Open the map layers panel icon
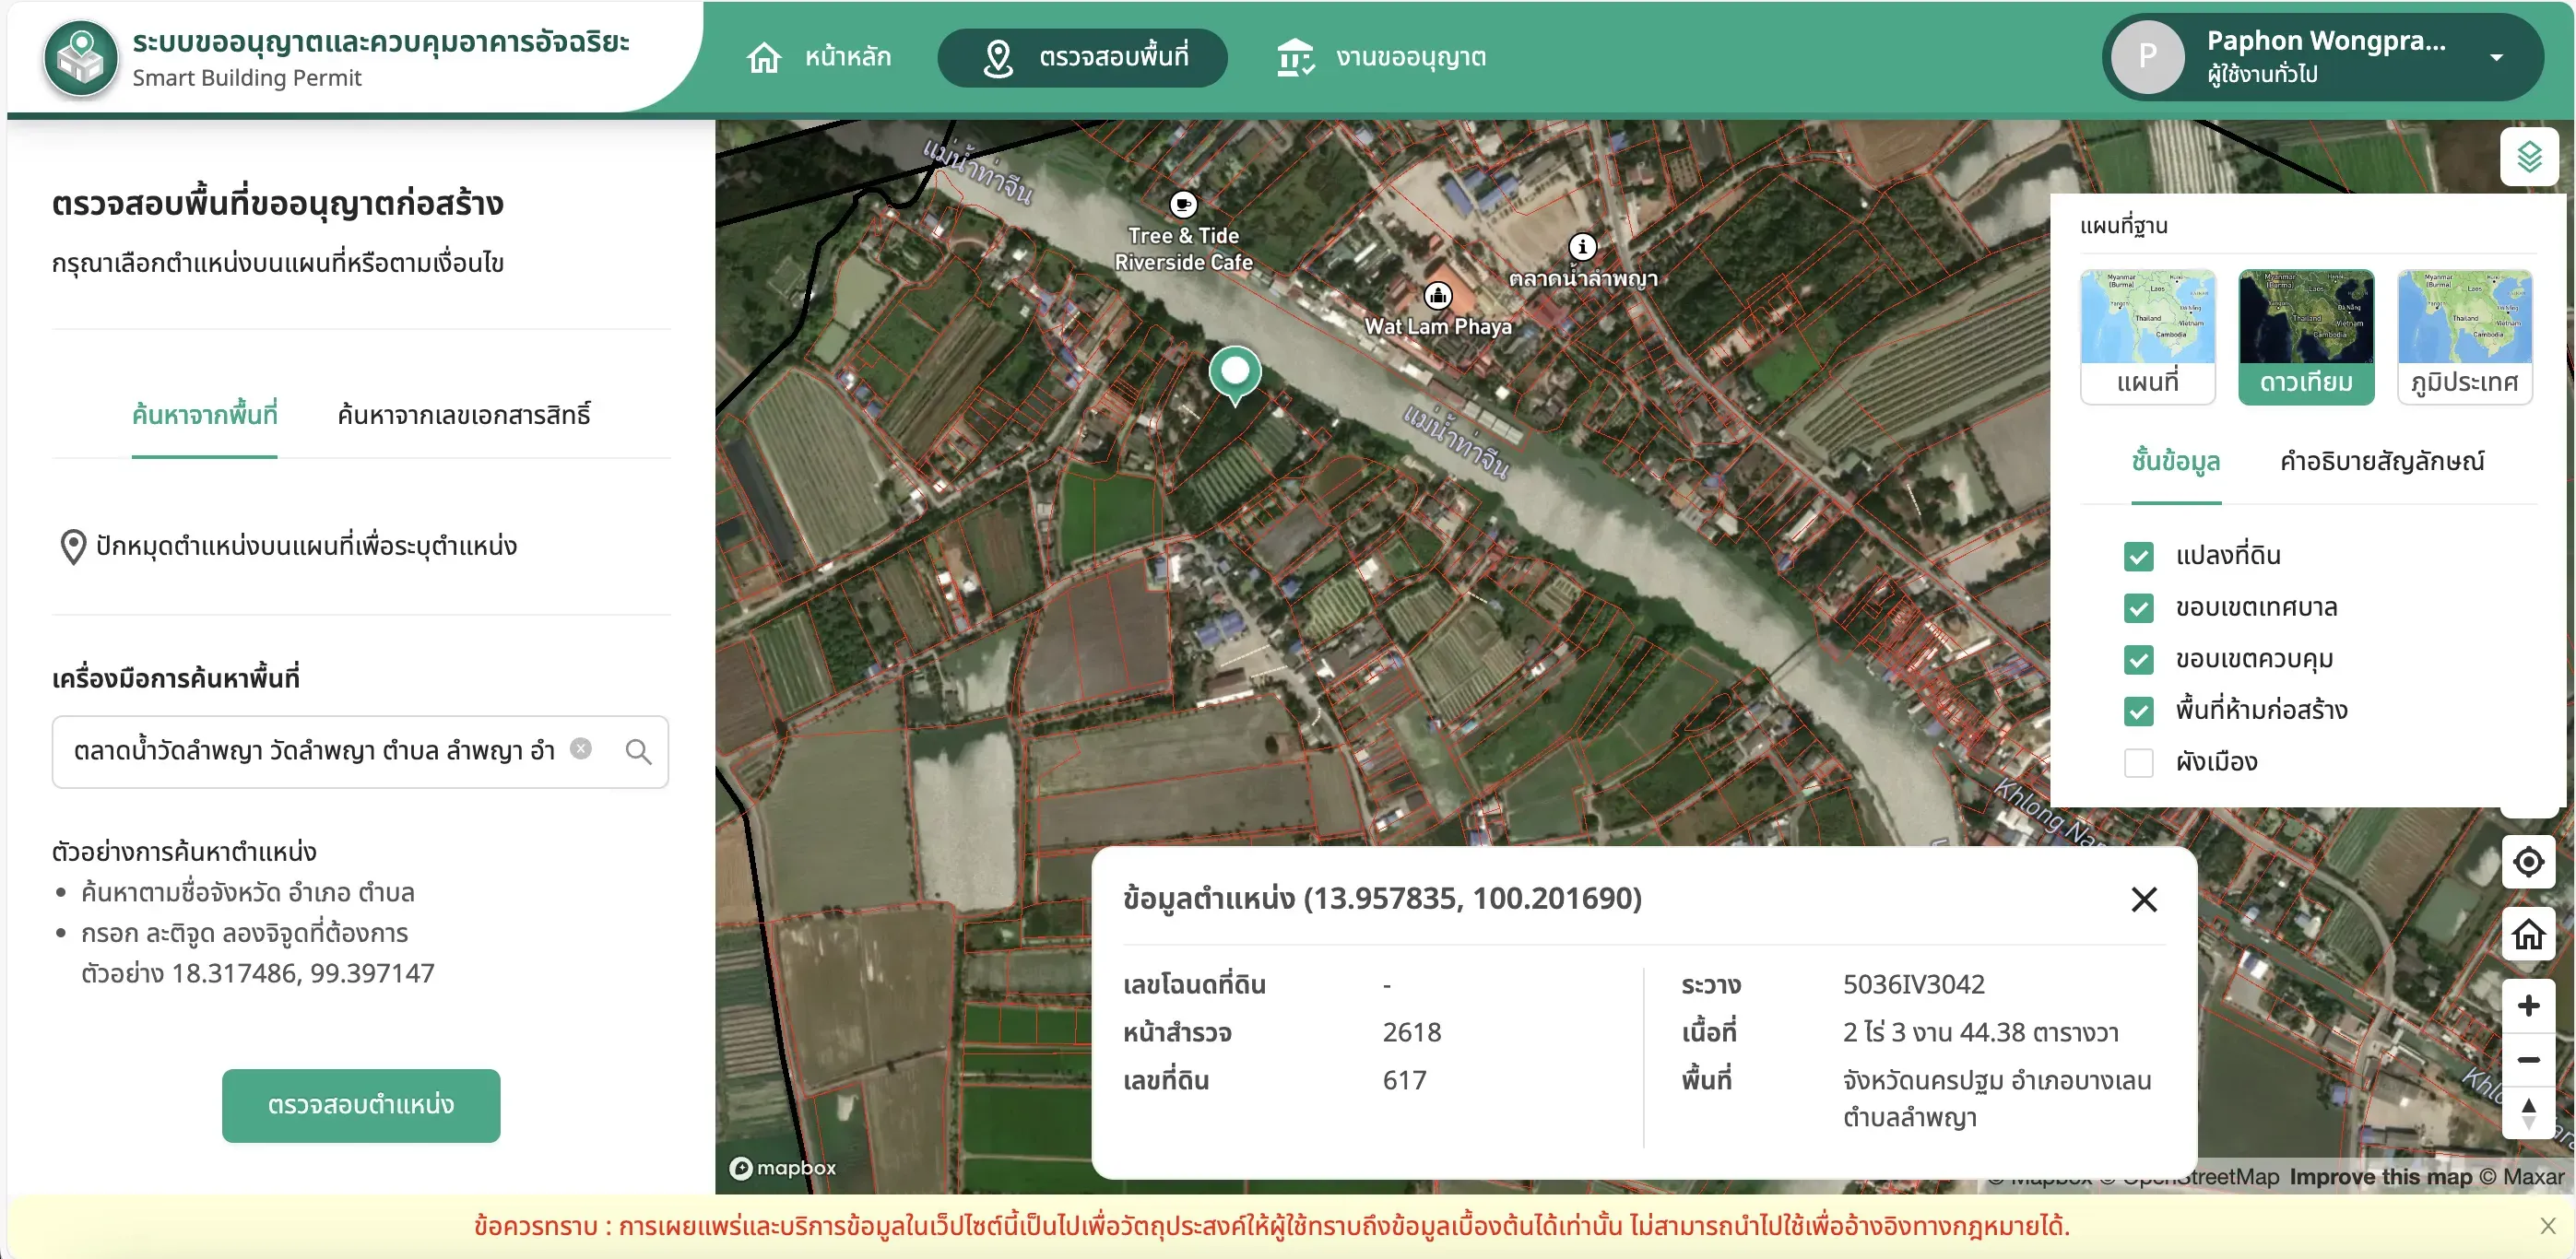 [2529, 157]
